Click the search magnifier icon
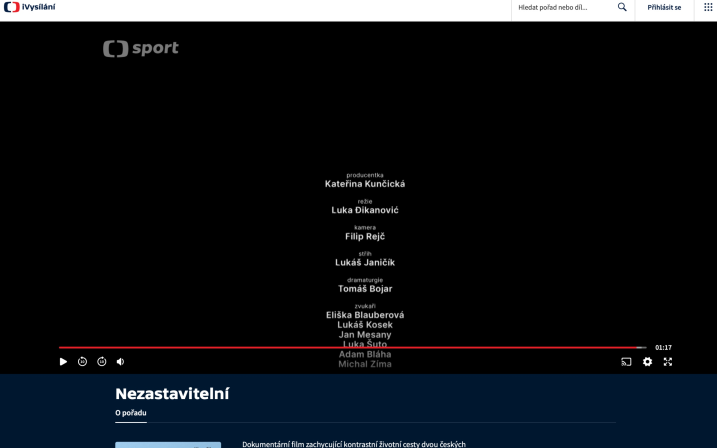 click(x=622, y=7)
